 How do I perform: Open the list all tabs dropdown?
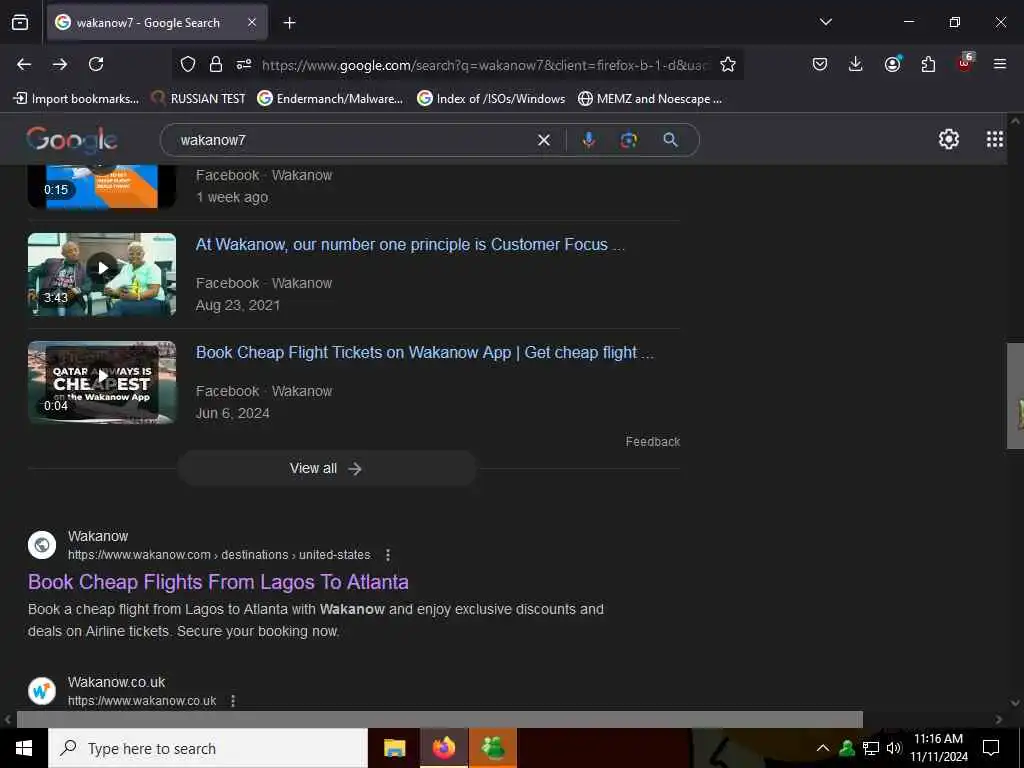point(825,22)
